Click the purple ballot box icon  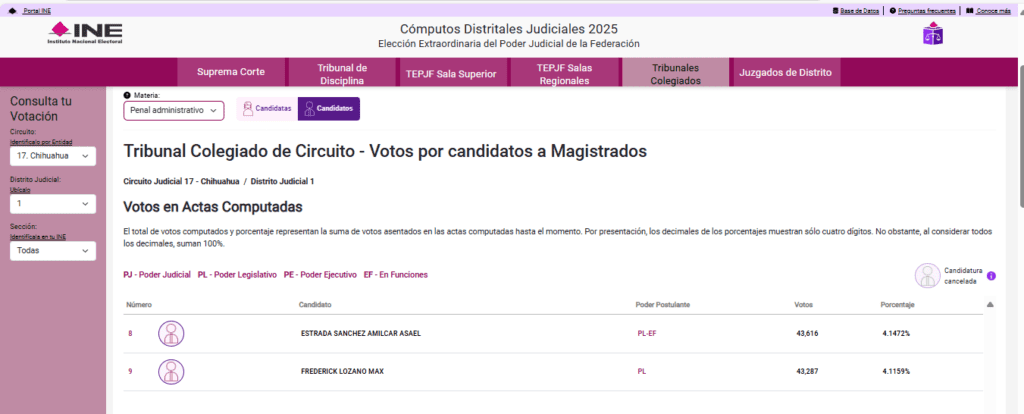(932, 34)
